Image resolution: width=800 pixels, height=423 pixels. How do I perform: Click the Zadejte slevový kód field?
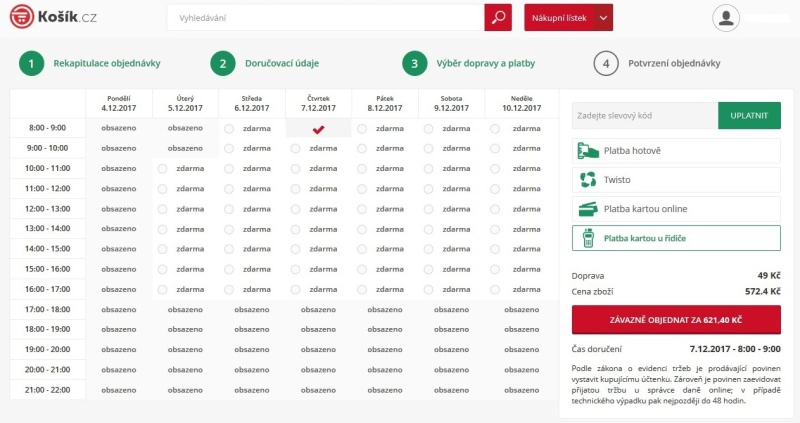point(645,115)
